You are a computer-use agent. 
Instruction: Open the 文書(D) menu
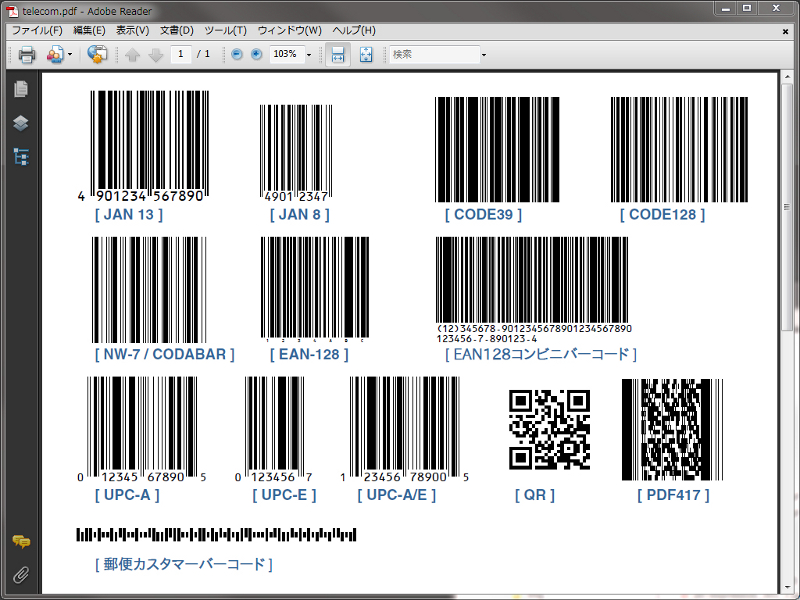[177, 31]
